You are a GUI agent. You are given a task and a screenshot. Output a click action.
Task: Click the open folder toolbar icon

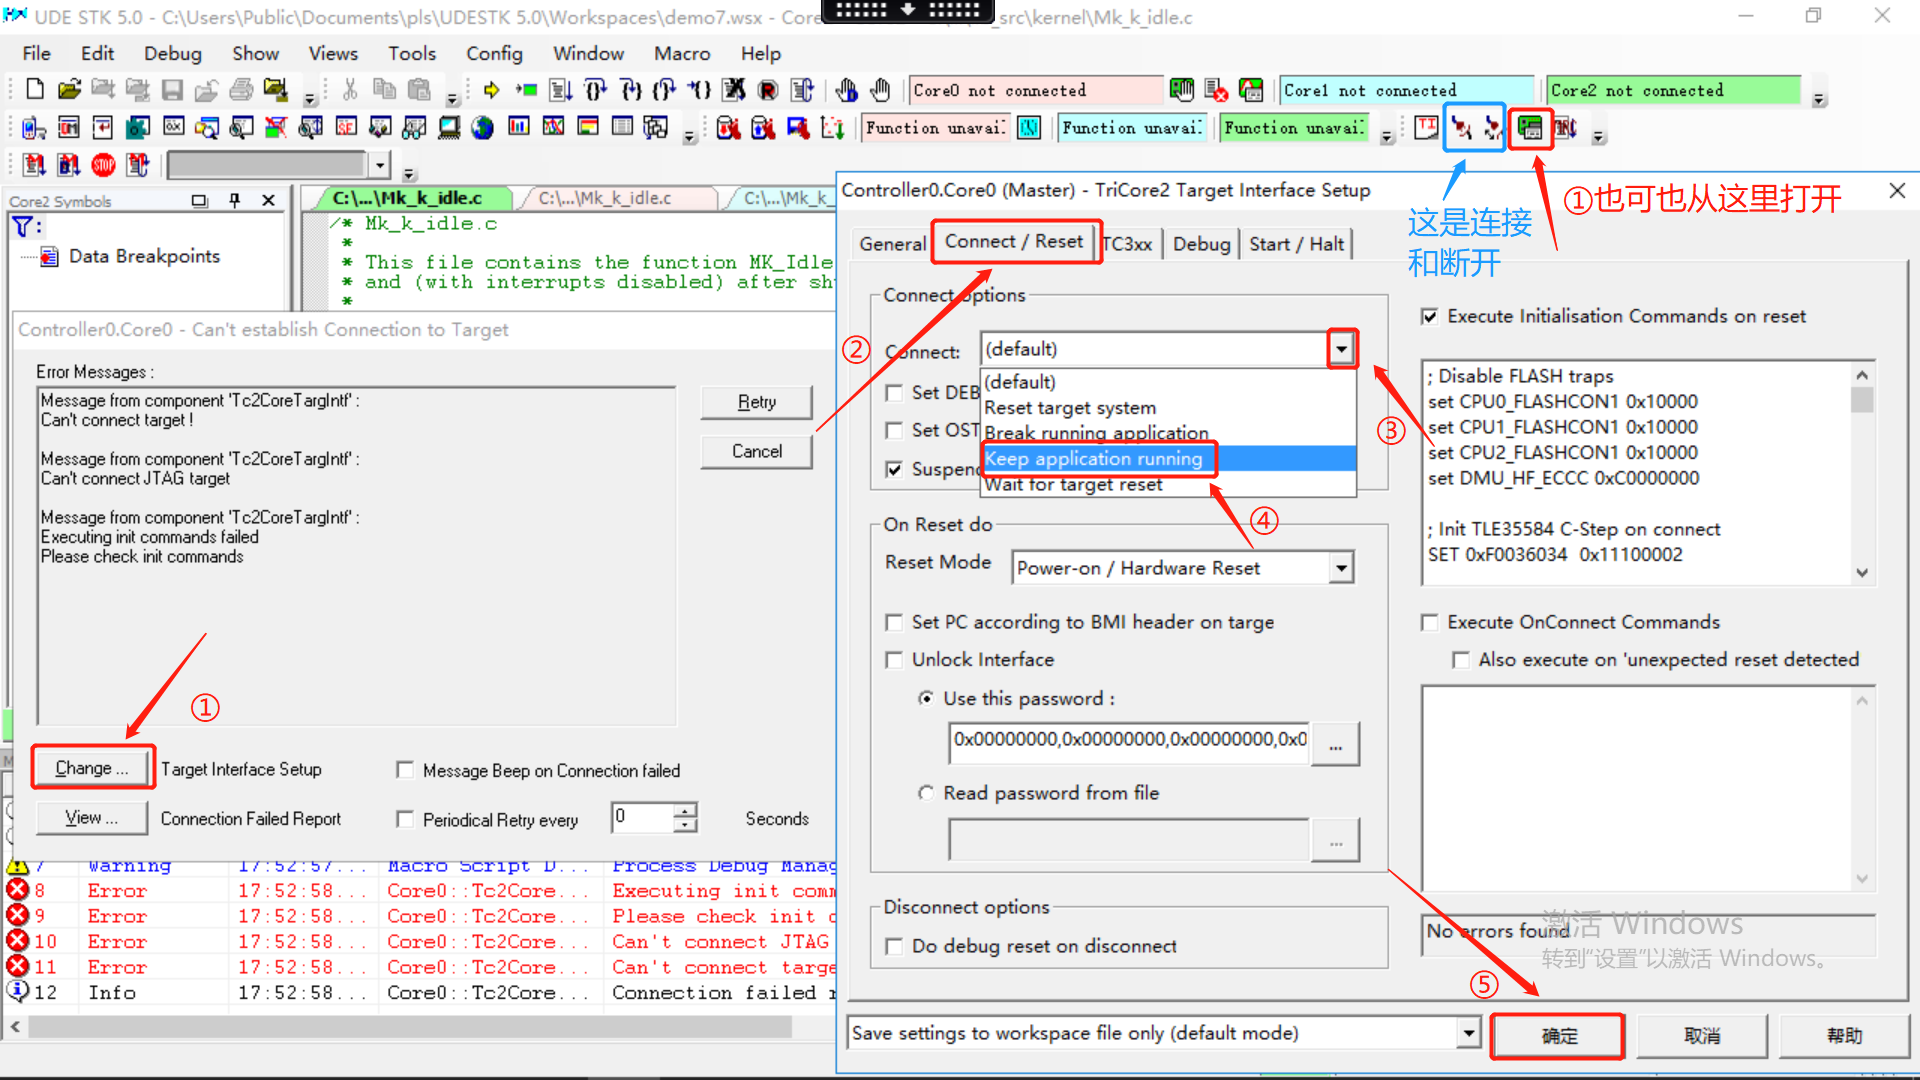coord(69,90)
